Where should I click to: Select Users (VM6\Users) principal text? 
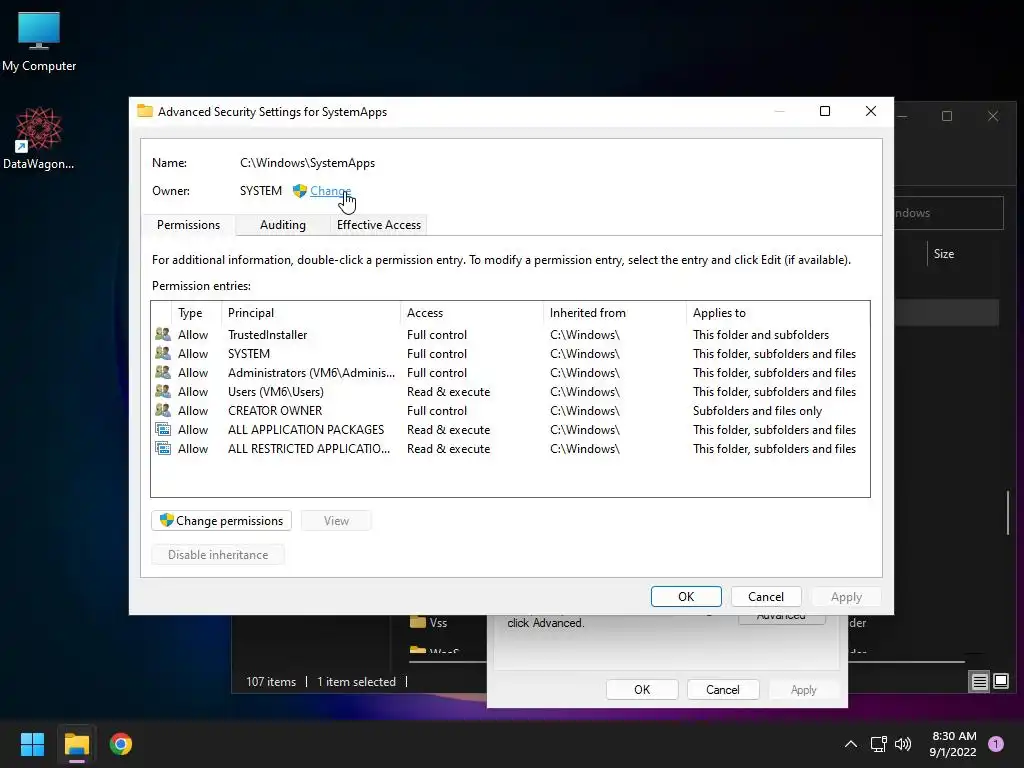(276, 391)
